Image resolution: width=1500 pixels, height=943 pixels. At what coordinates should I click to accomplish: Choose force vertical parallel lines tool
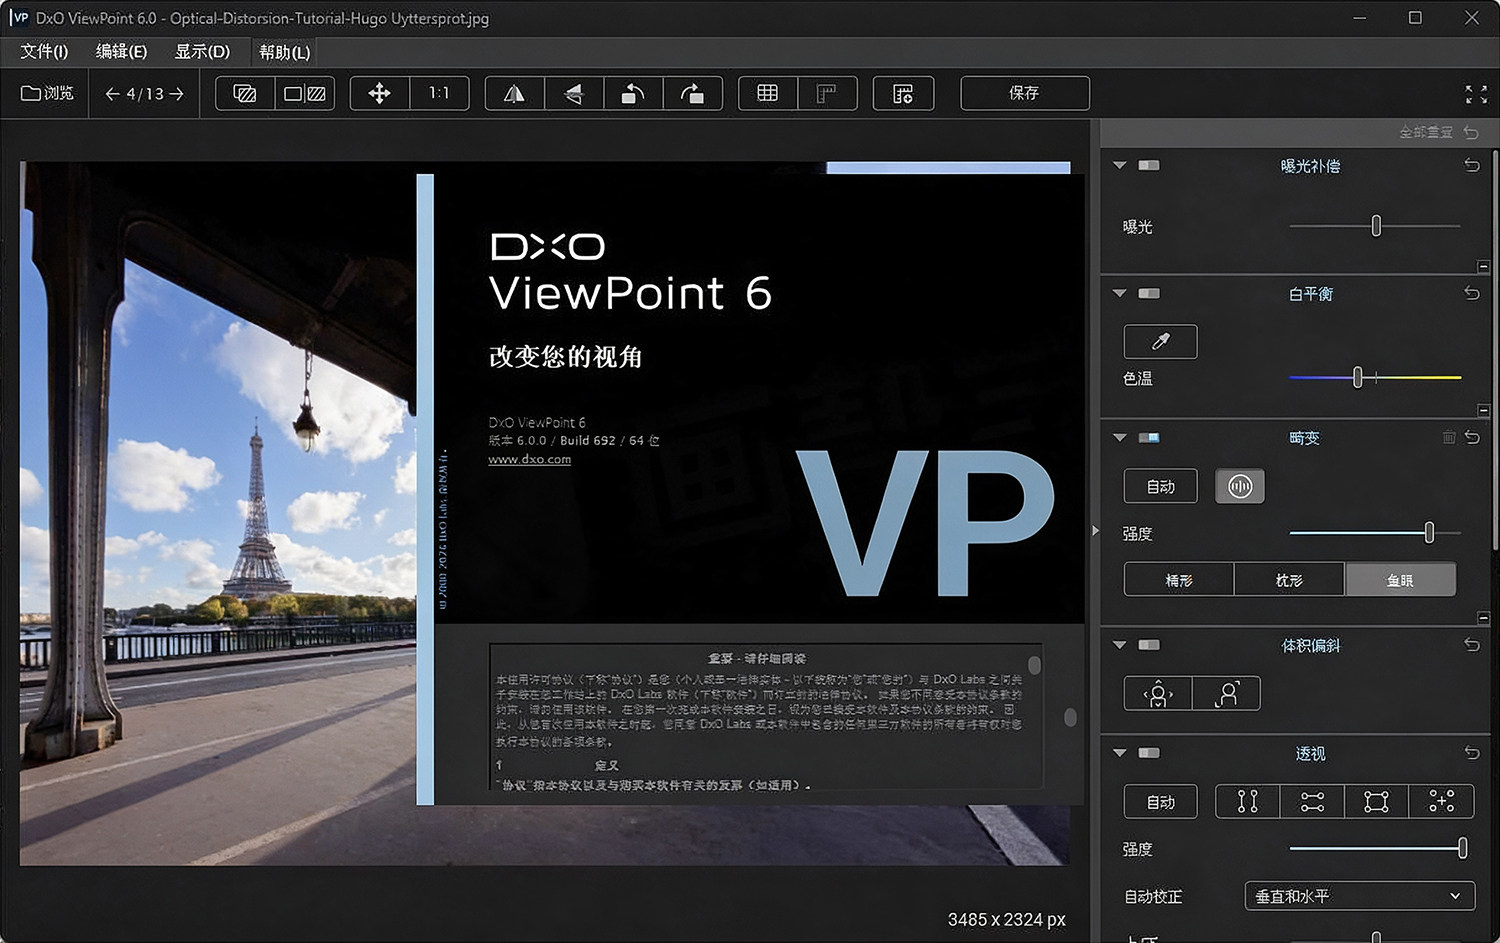click(1247, 801)
